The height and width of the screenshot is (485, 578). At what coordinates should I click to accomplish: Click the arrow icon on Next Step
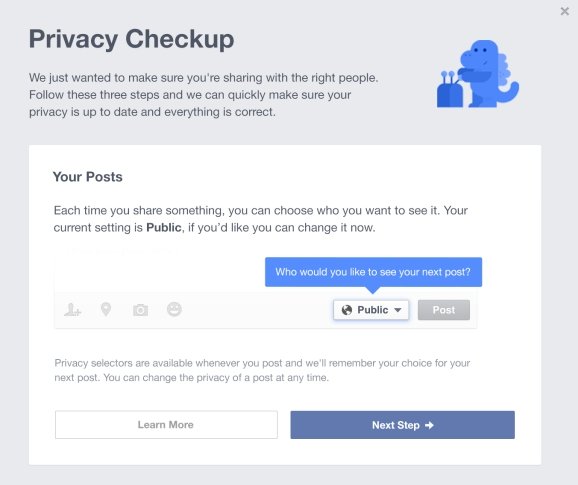click(x=429, y=425)
